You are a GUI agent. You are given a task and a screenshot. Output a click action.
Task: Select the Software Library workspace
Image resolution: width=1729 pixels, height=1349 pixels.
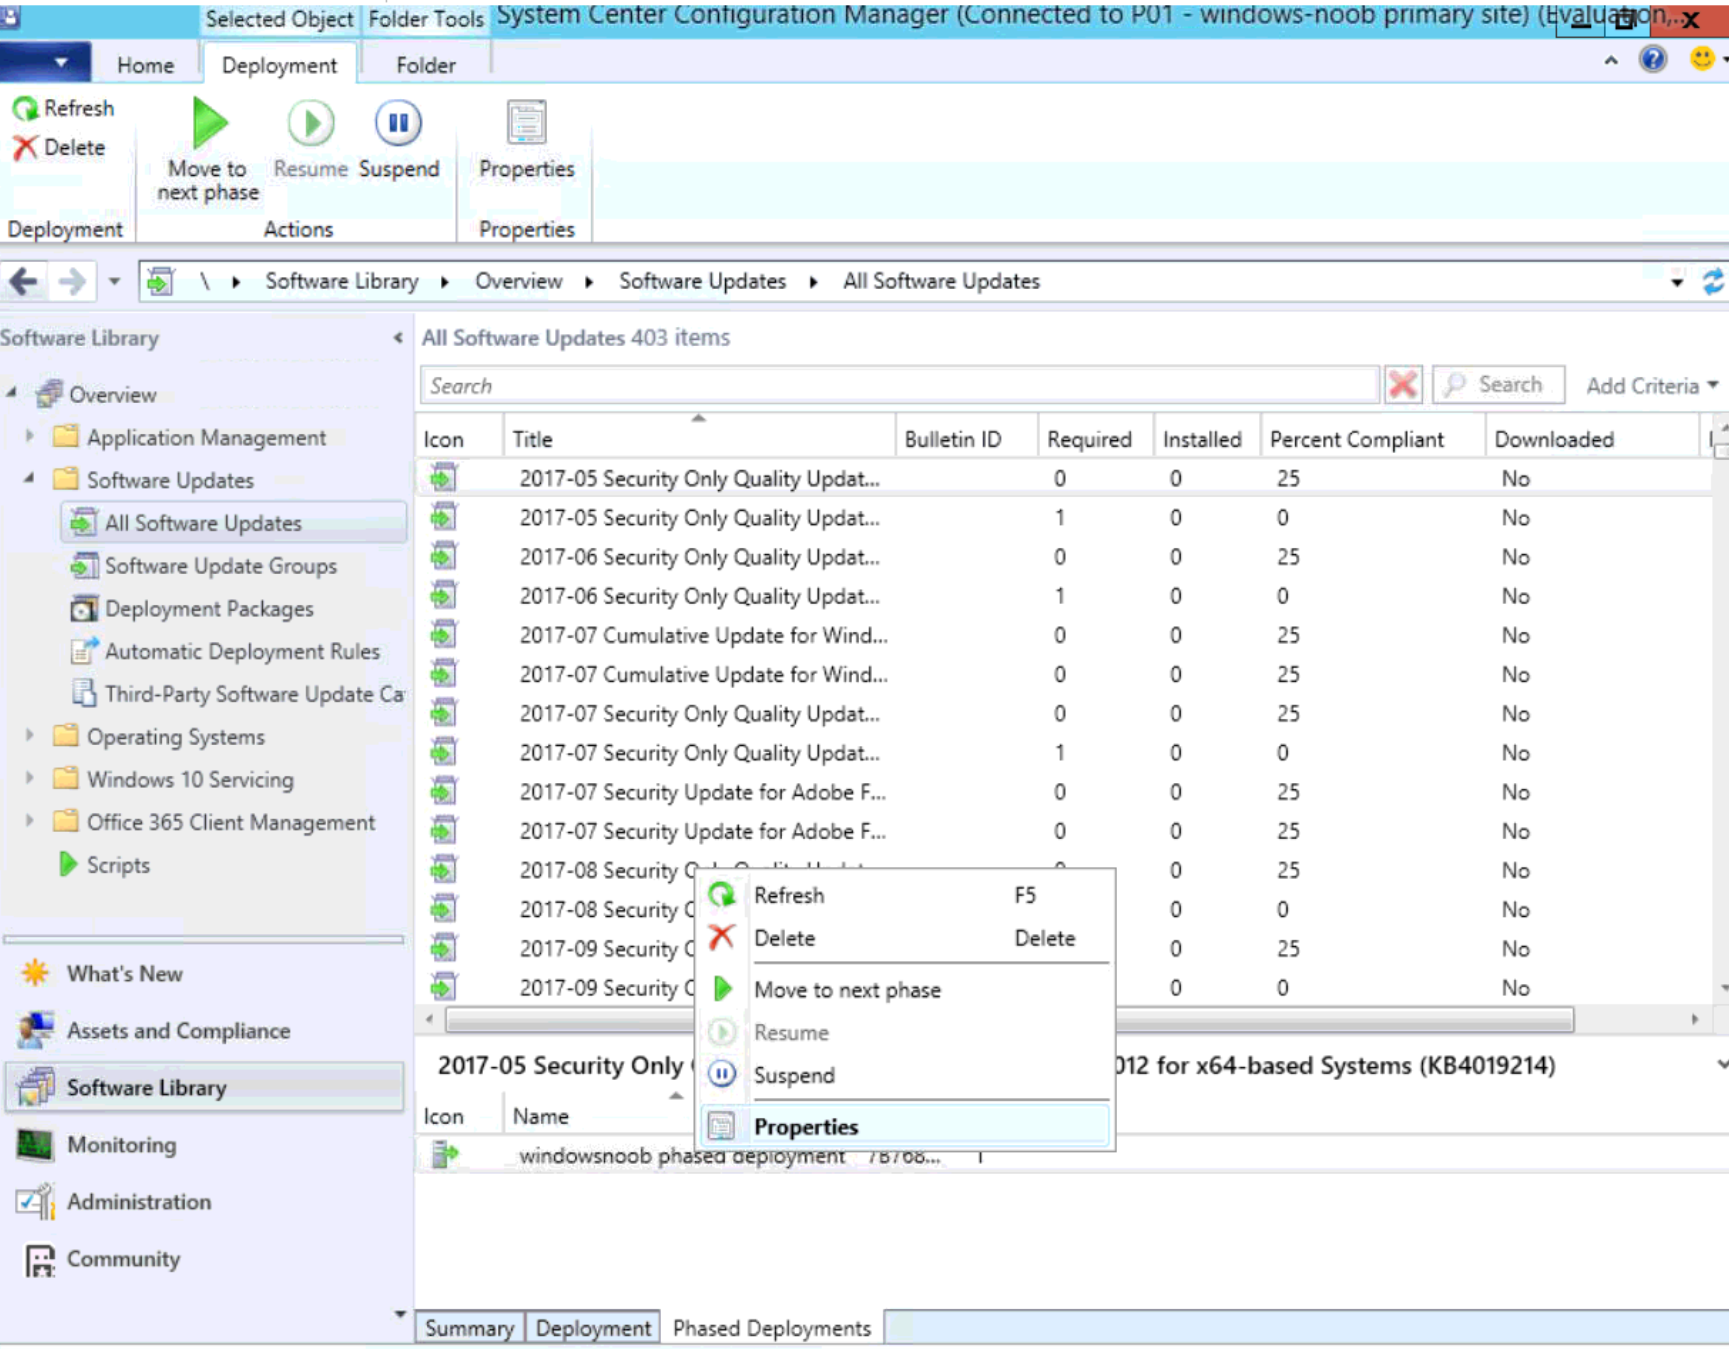(x=204, y=1088)
